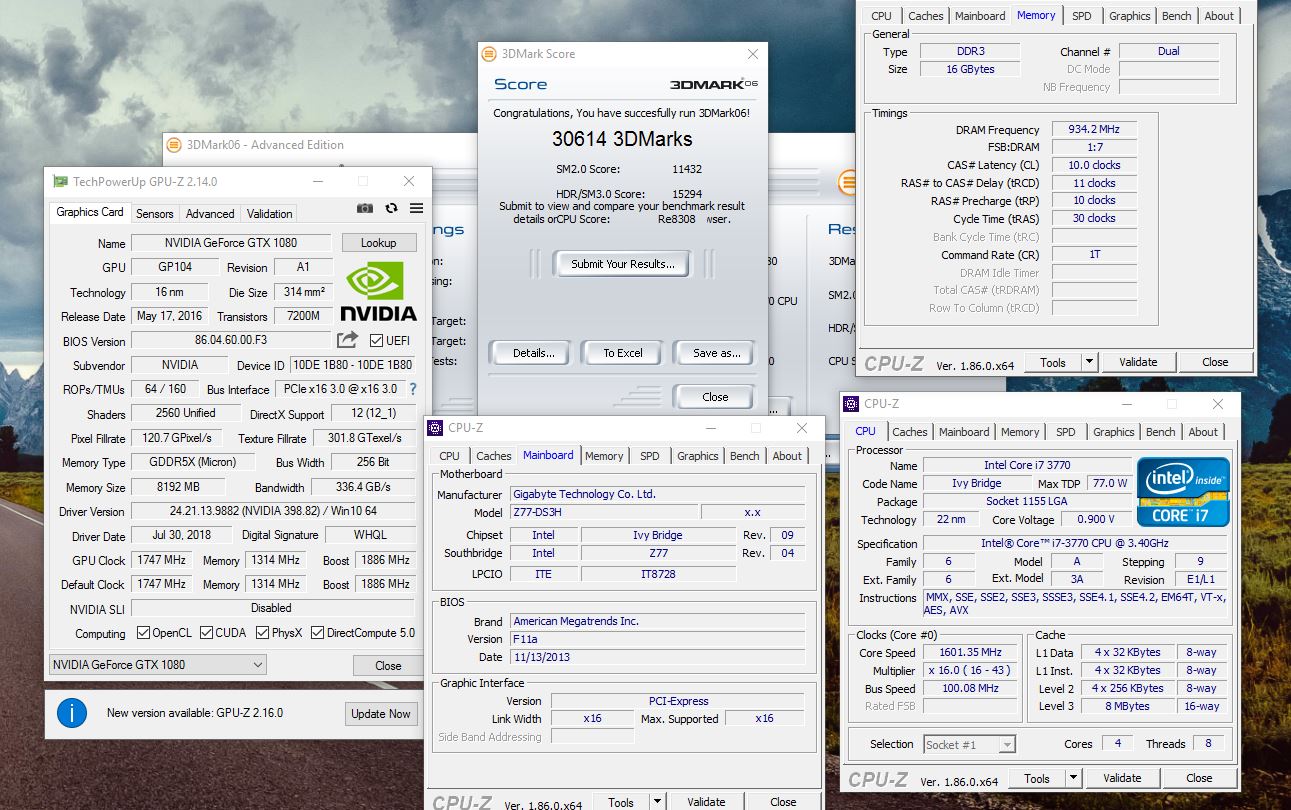Click the Intel Core i7 logo in CPU-Z
This screenshot has height=810, width=1291.
1184,491
